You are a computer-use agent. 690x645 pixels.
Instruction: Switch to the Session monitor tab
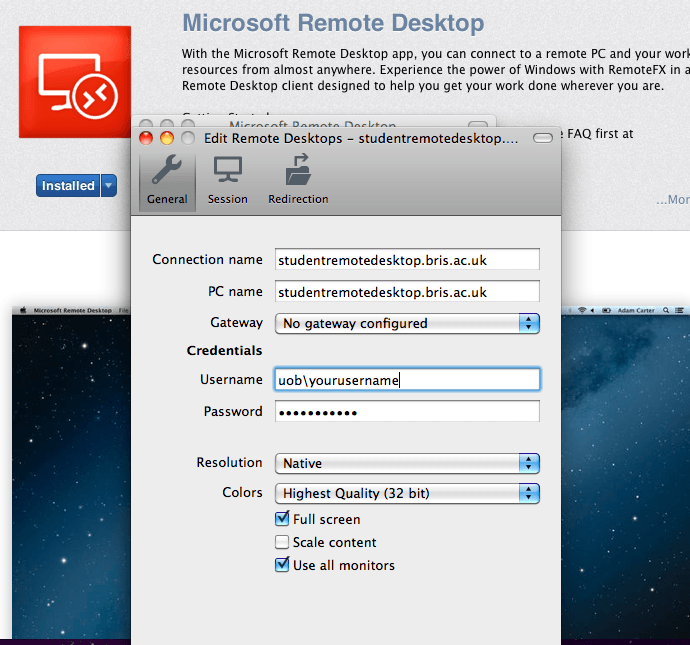[228, 180]
